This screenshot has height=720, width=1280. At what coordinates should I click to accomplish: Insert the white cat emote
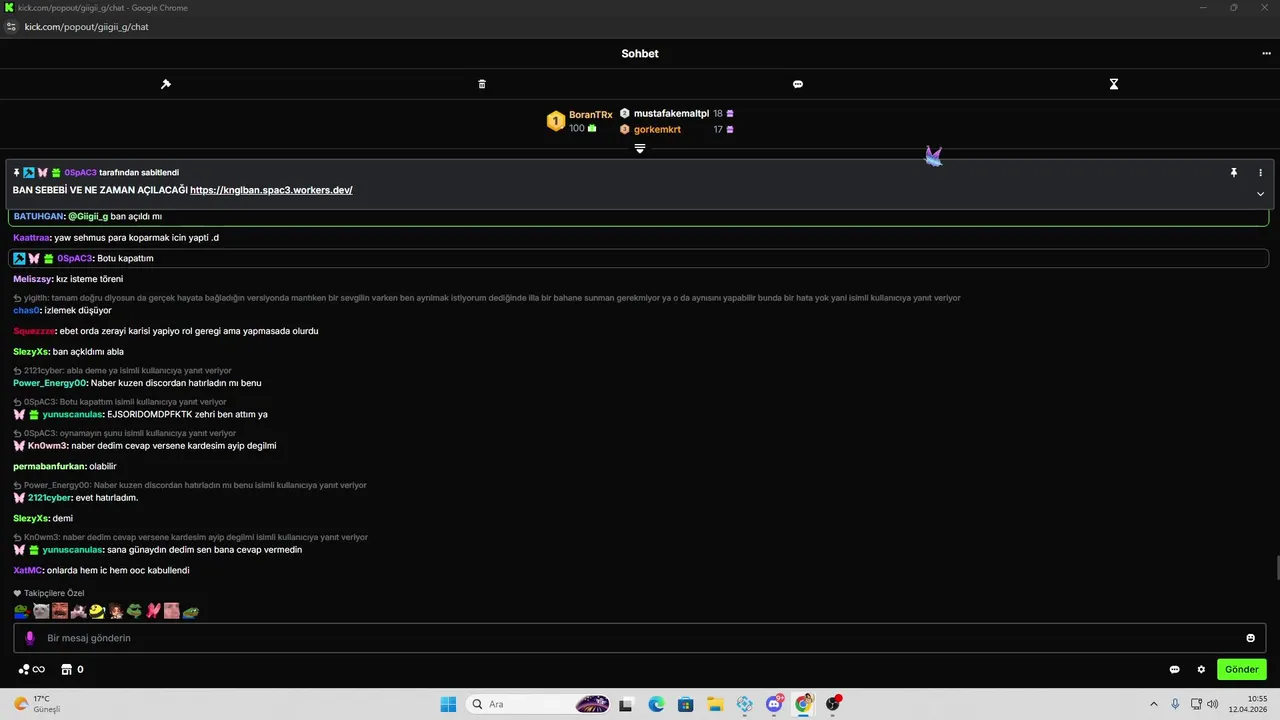pyautogui.click(x=41, y=611)
